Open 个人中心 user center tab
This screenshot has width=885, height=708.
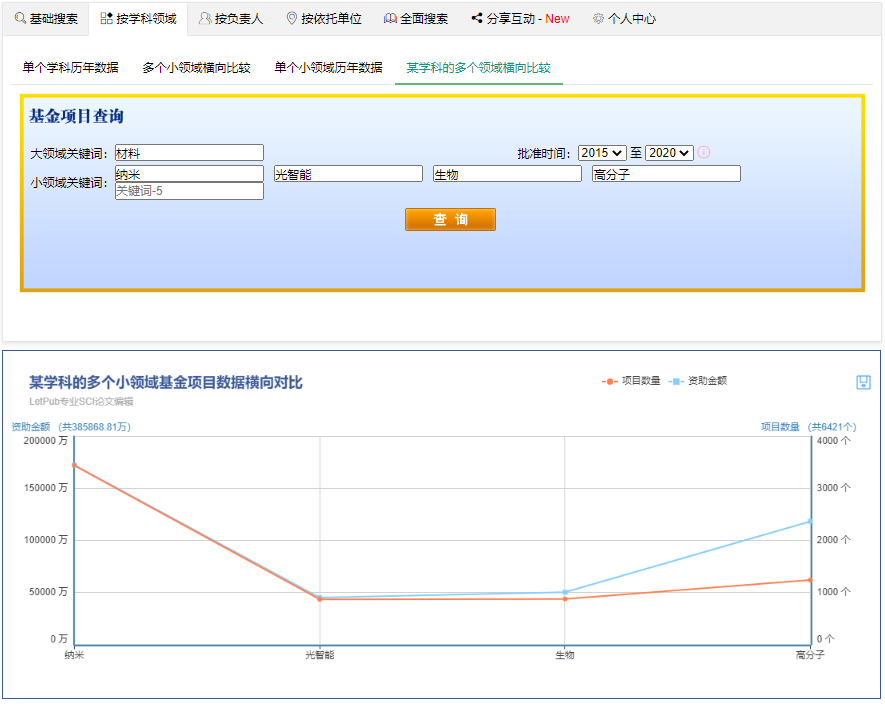[624, 19]
